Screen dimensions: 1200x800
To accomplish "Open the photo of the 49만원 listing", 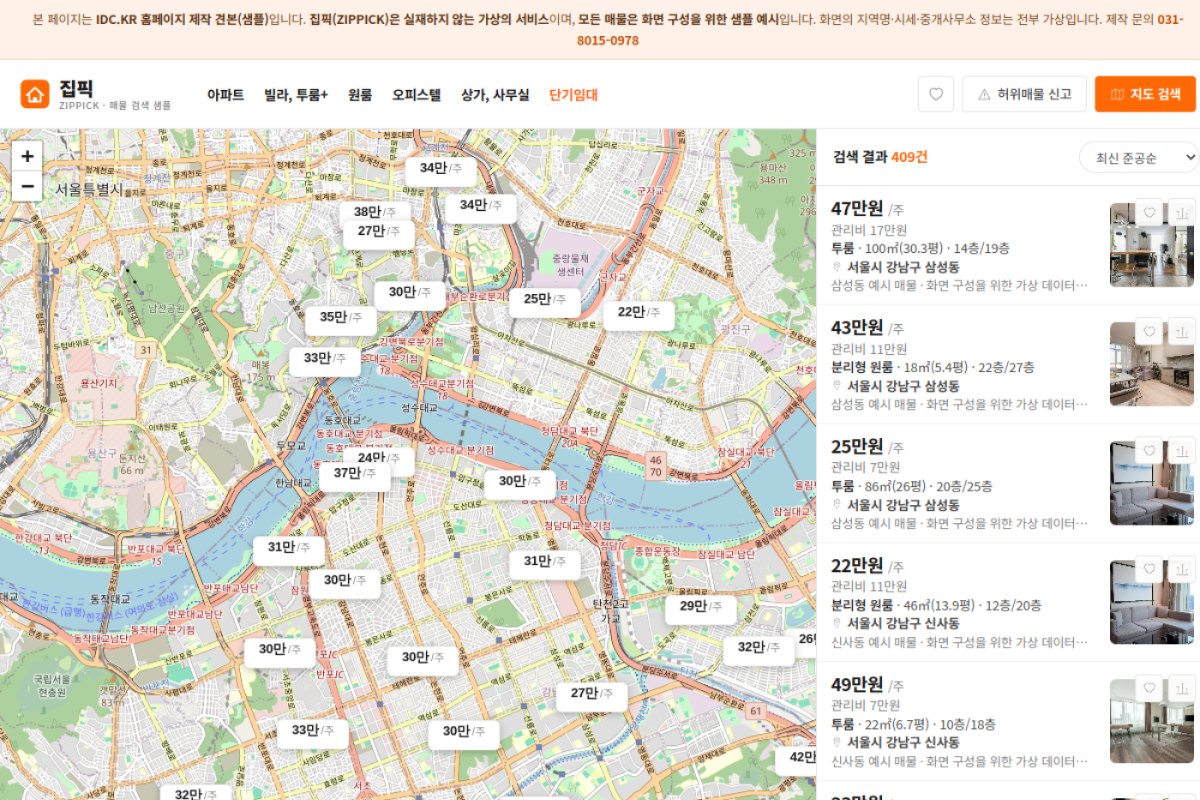I will coord(1152,721).
